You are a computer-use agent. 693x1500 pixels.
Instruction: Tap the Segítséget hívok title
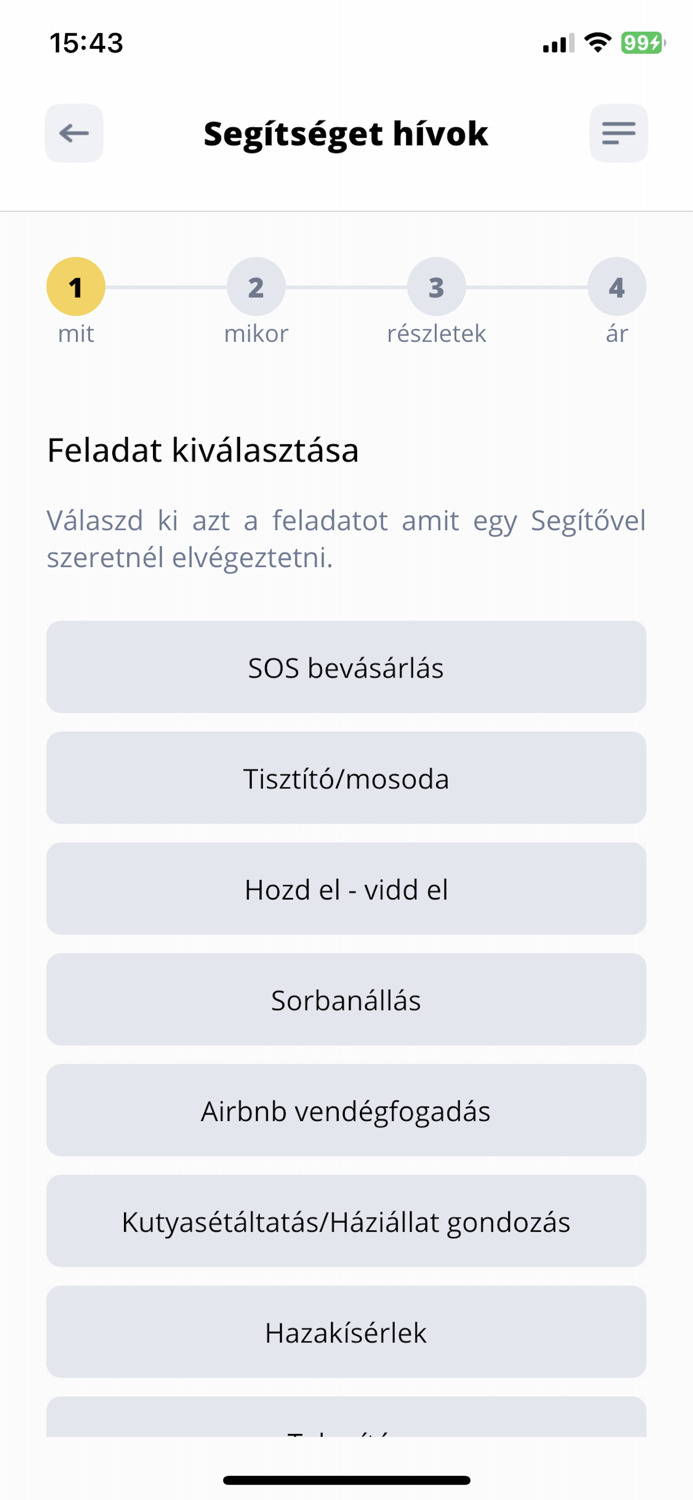pyautogui.click(x=346, y=133)
